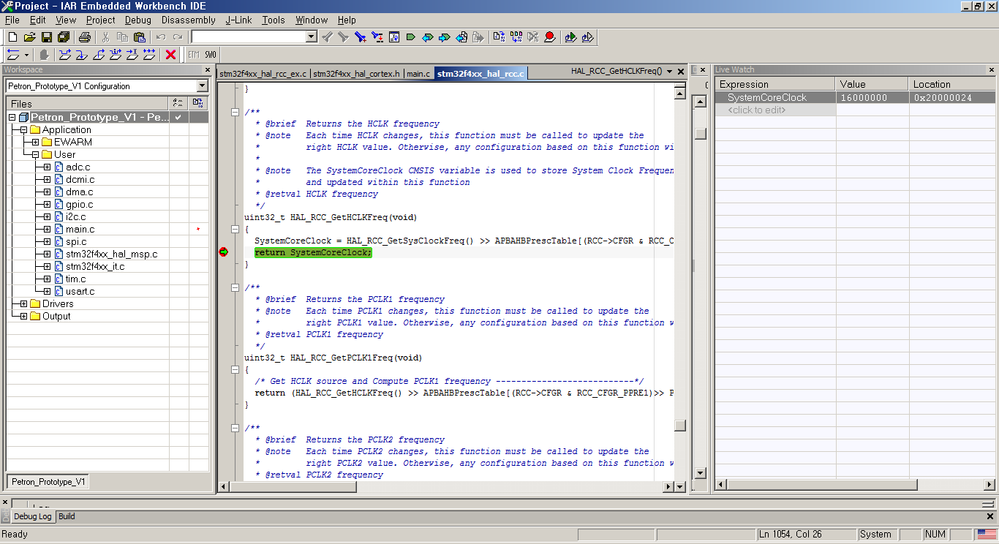Viewport: 999px width, 544px height.
Task: Open the quick search combo box dropdown
Action: 311,37
